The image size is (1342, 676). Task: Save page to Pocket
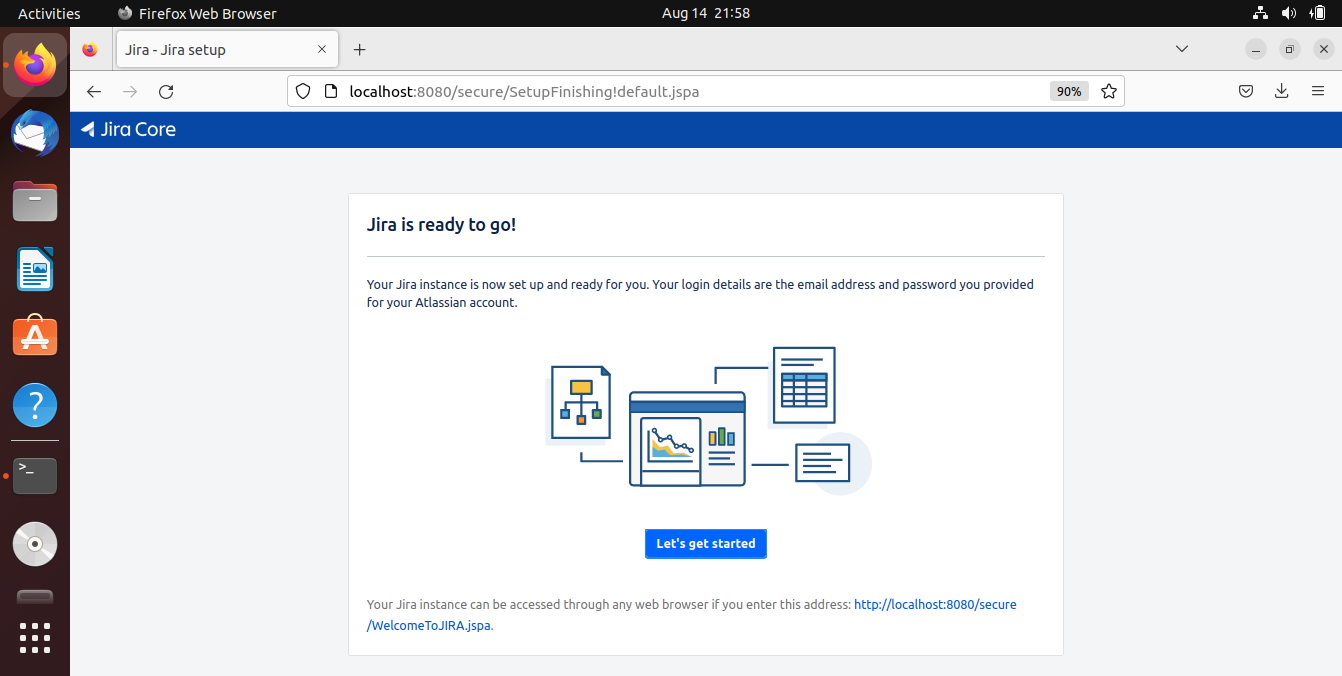(x=1245, y=91)
